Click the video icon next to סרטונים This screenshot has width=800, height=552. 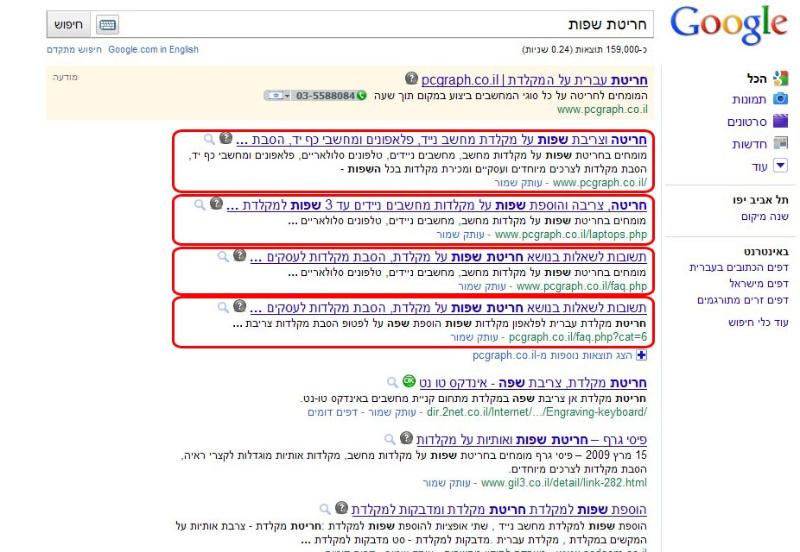tap(780, 121)
